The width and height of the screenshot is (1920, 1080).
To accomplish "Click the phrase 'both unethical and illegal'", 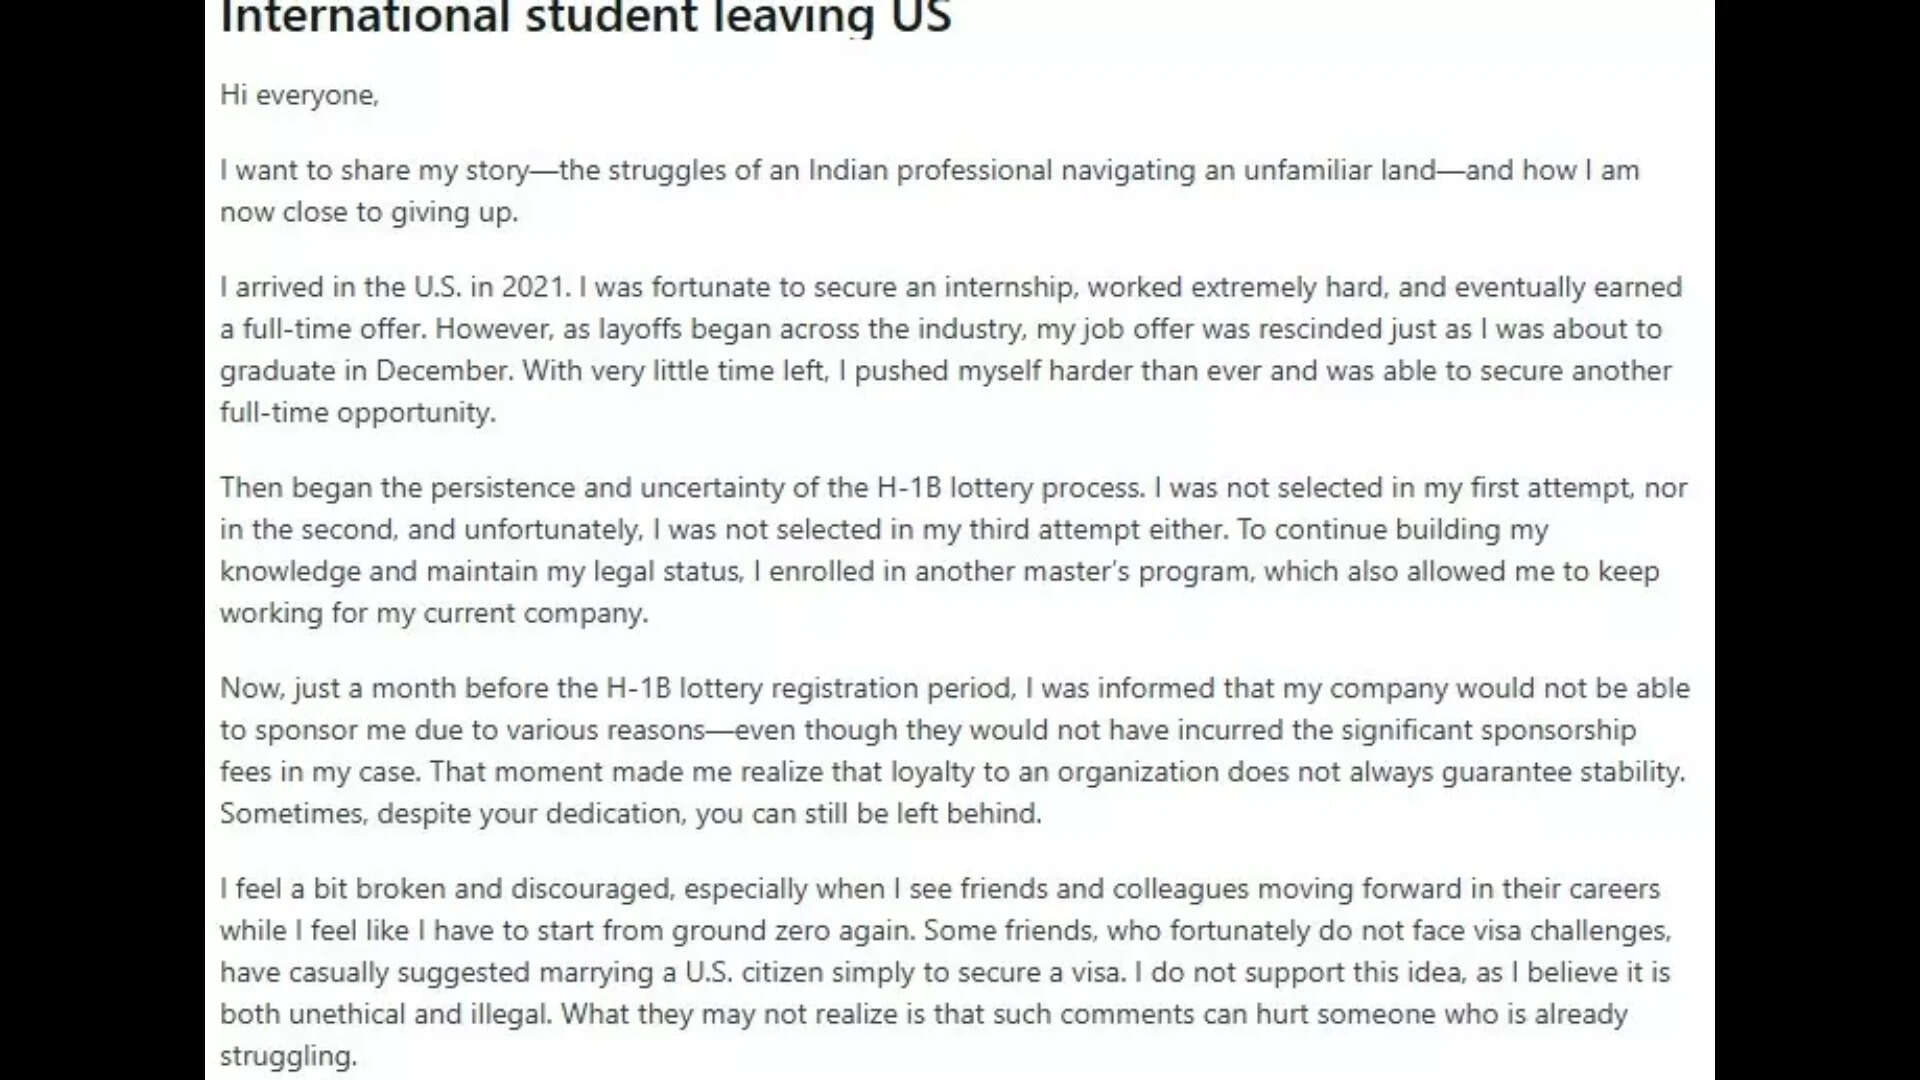I will tap(385, 1014).
